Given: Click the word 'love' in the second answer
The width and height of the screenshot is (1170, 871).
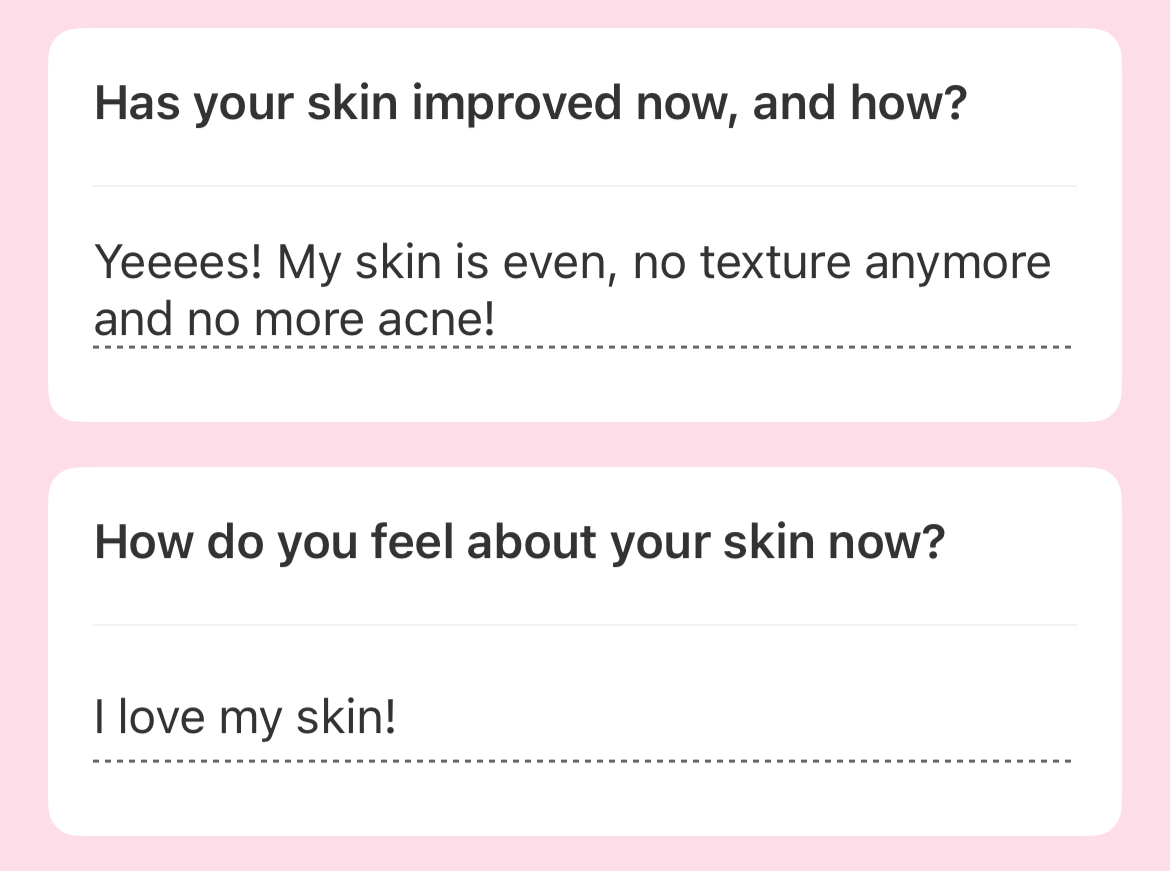Looking at the screenshot, I should [162, 717].
